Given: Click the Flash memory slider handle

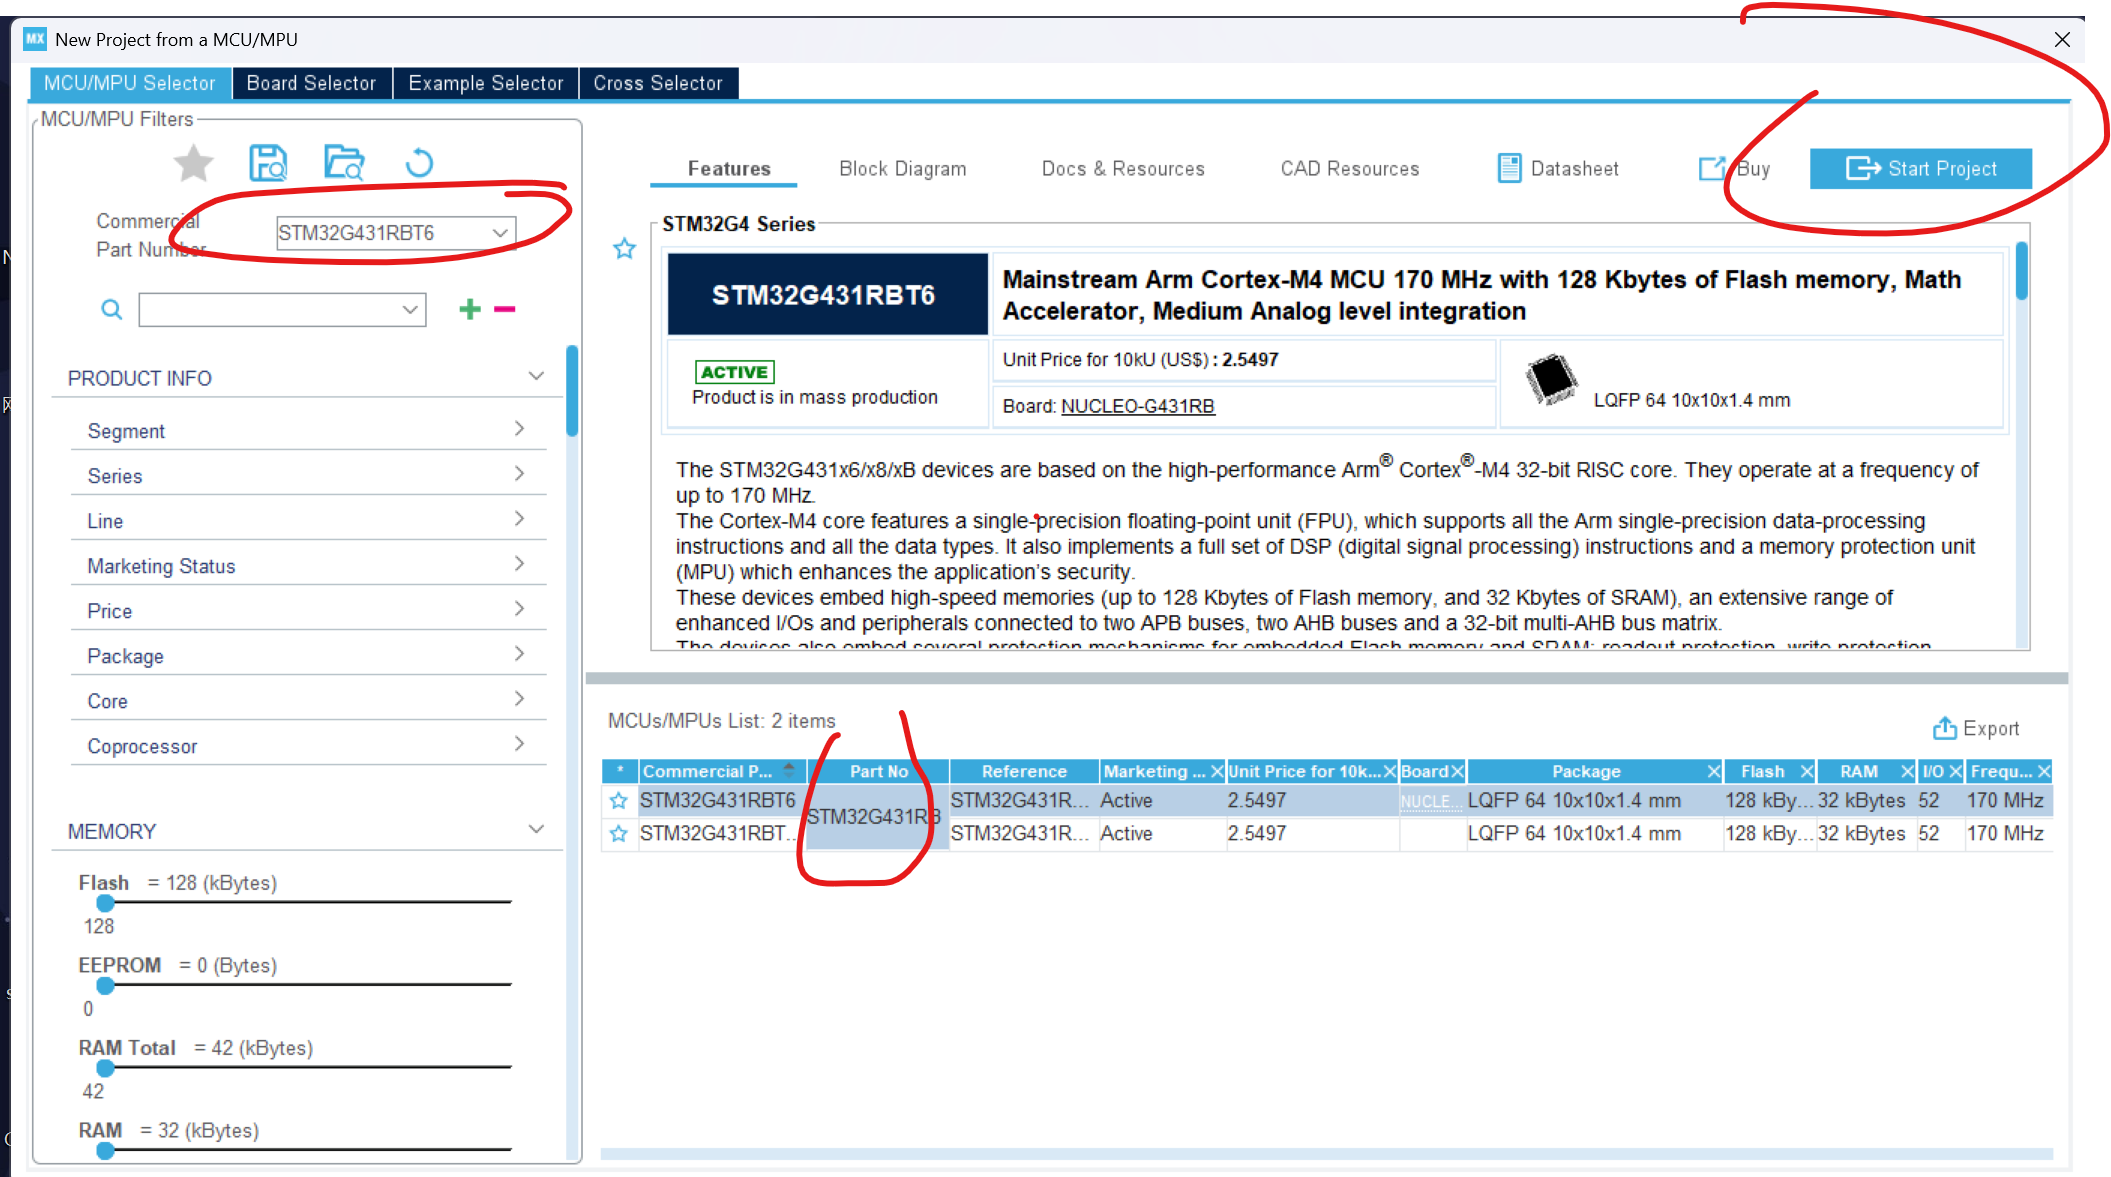Looking at the screenshot, I should pos(106,903).
